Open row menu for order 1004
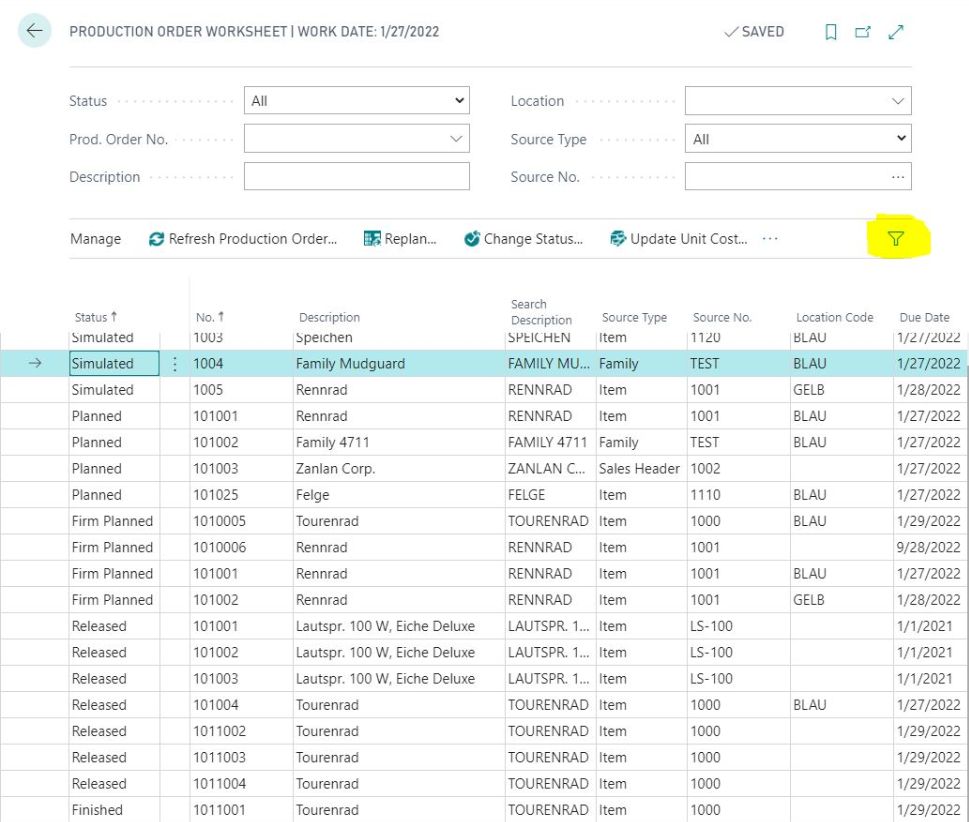This screenshot has height=822, width=969. point(175,364)
